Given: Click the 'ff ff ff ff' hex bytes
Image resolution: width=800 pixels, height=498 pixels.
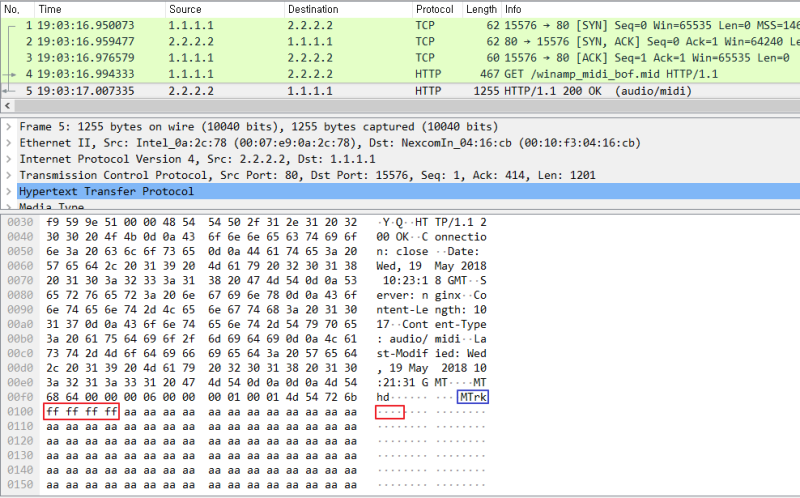Looking at the screenshot, I should click(82, 412).
